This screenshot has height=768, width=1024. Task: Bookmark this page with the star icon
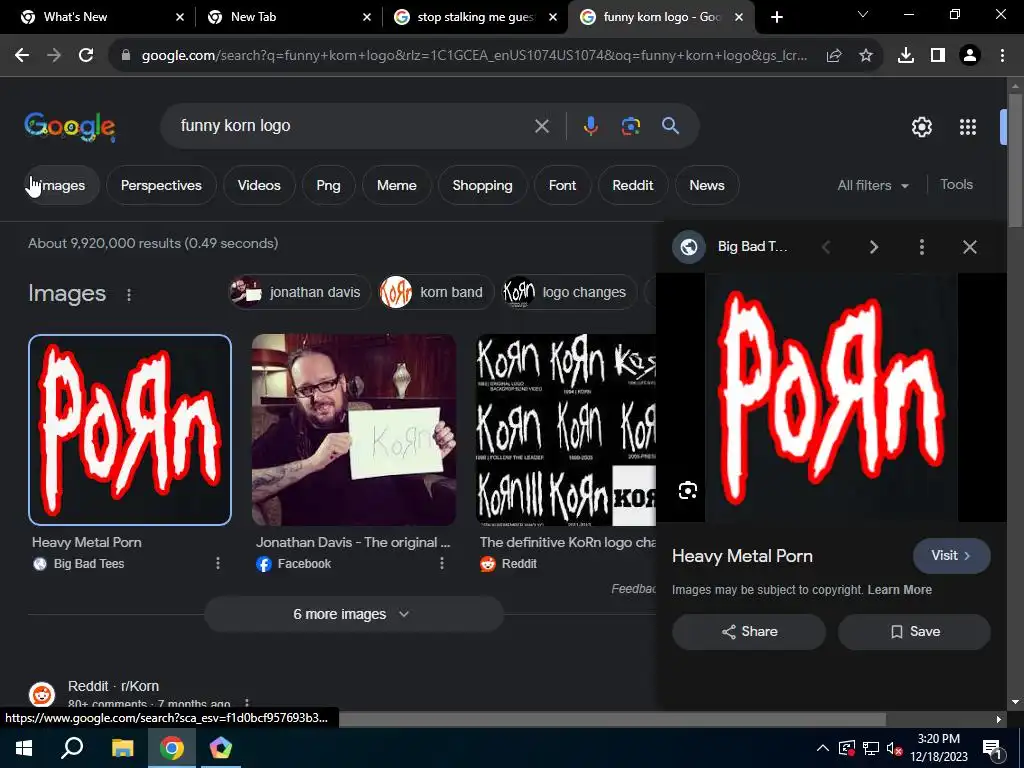click(x=866, y=56)
